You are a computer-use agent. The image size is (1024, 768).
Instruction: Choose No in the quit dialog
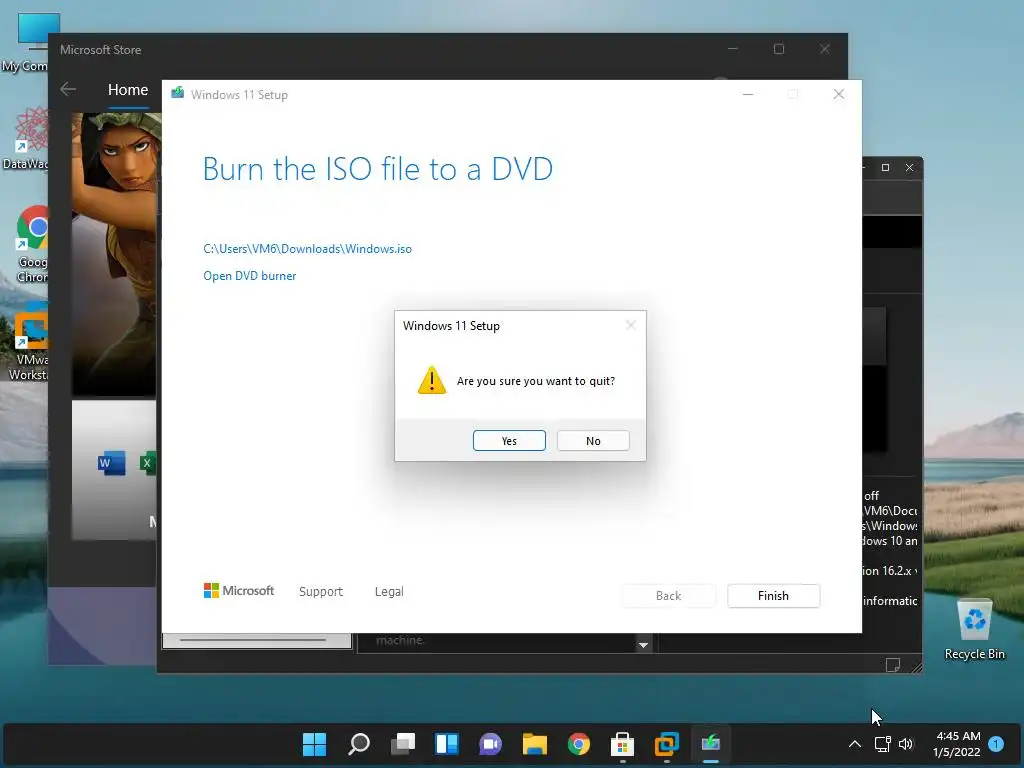(593, 441)
